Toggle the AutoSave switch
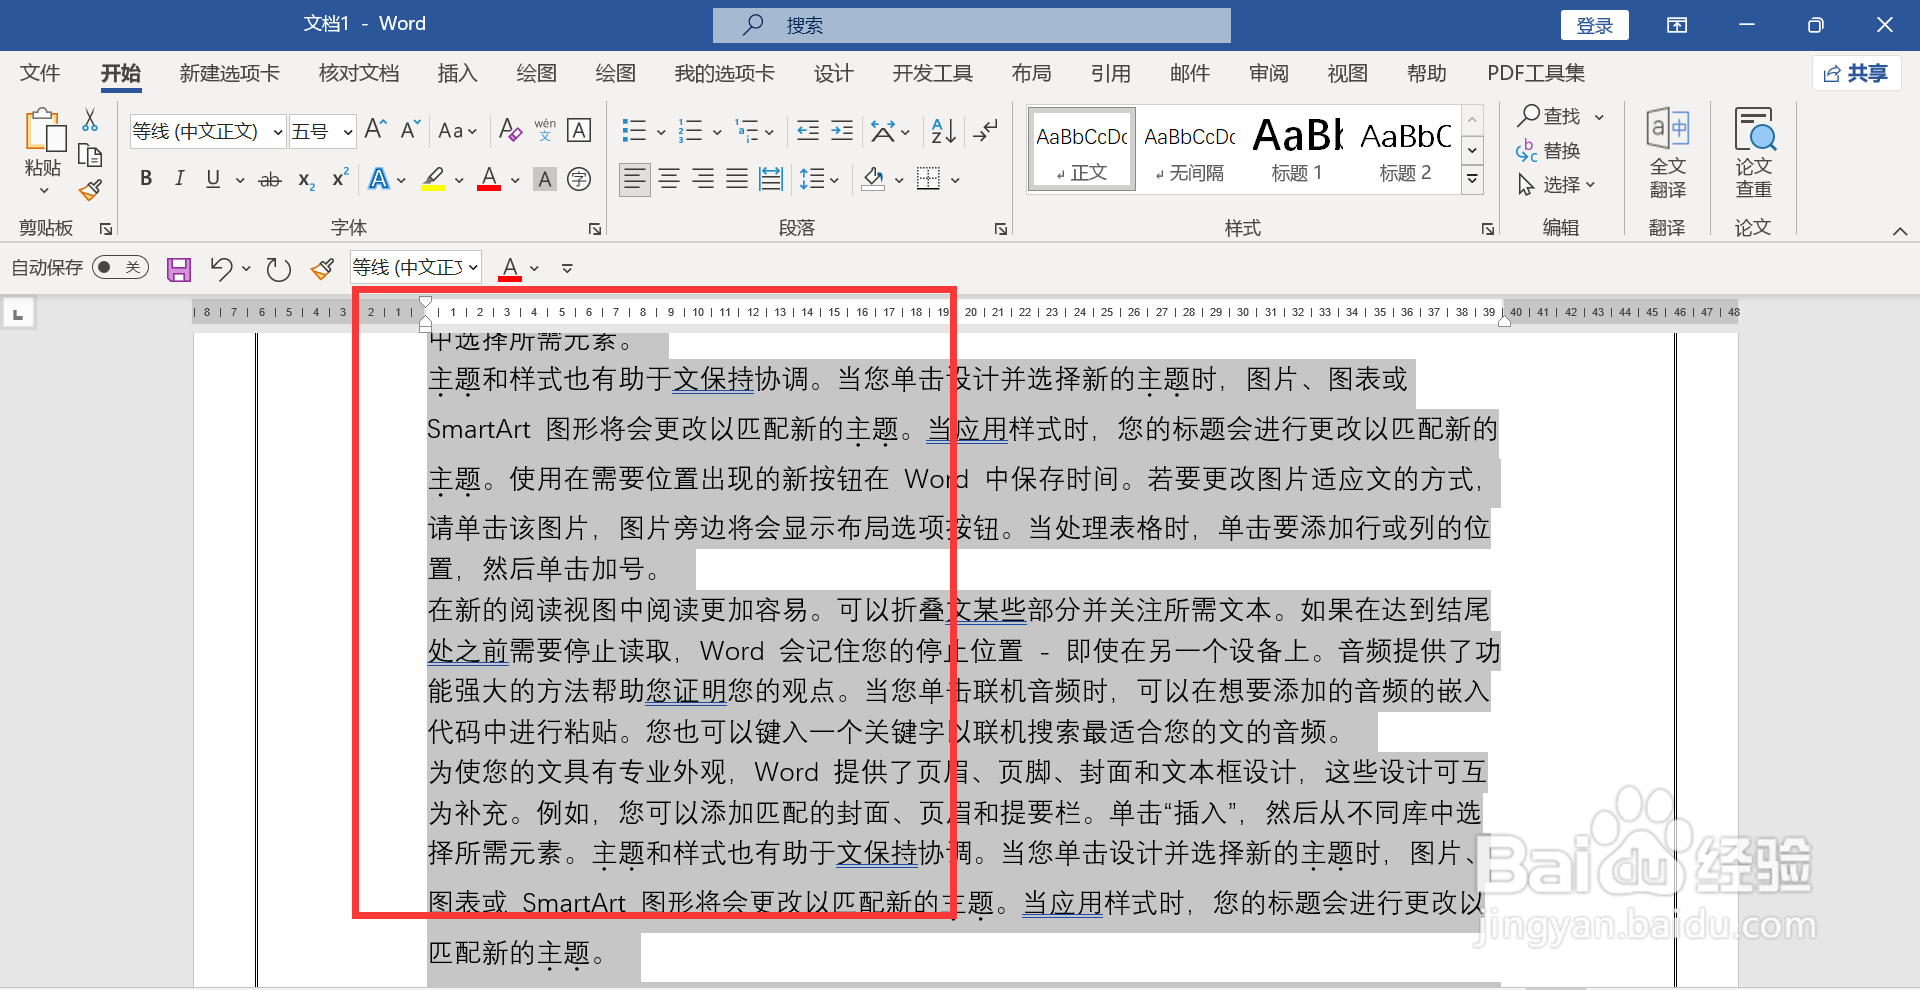The width and height of the screenshot is (1920, 990). pyautogui.click(x=120, y=267)
